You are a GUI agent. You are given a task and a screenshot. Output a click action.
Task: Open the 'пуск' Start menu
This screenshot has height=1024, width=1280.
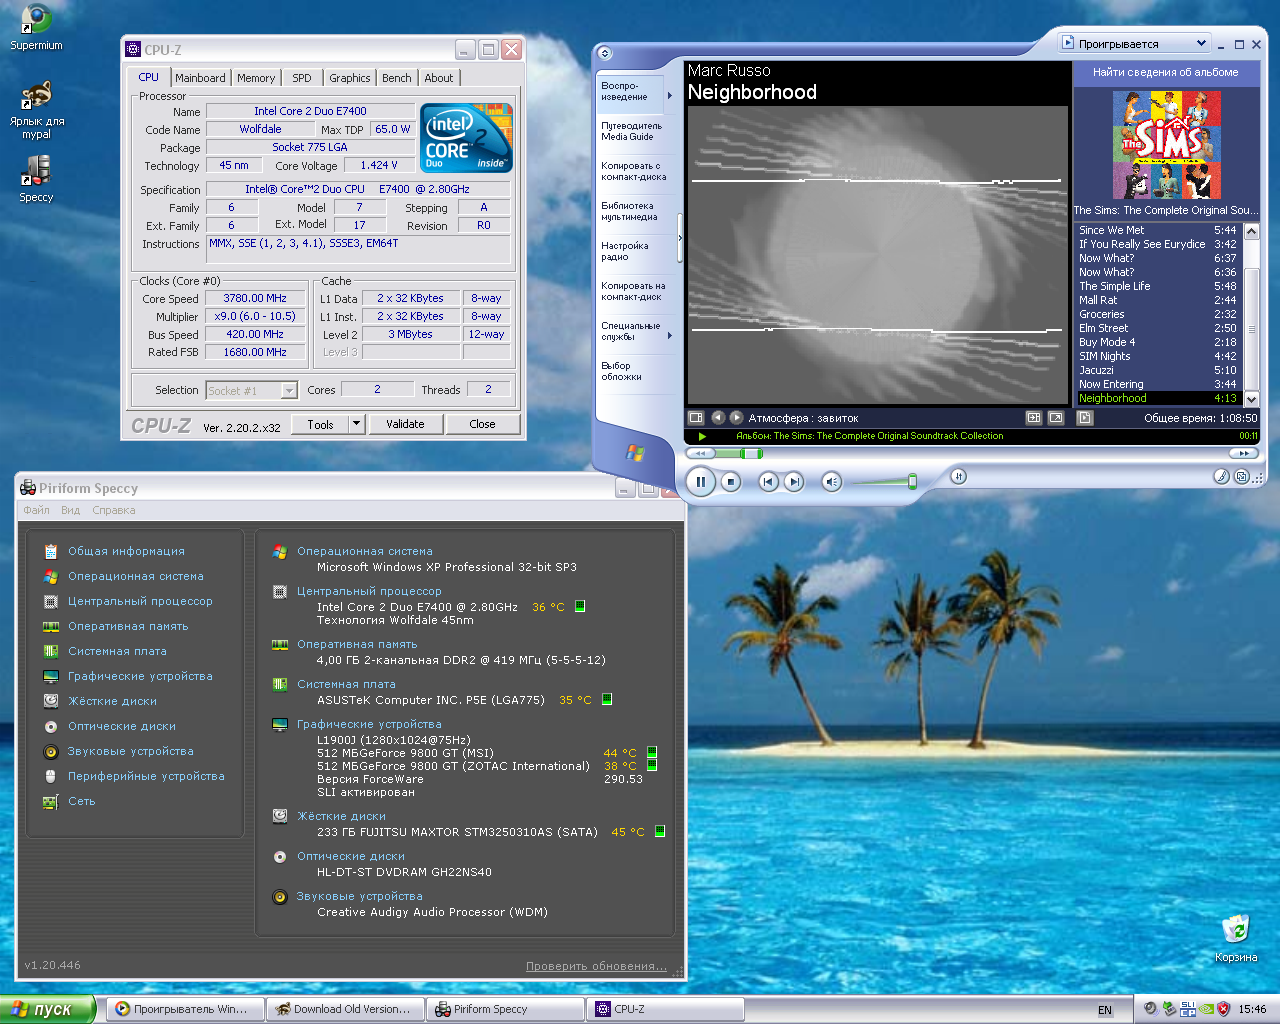48,1009
